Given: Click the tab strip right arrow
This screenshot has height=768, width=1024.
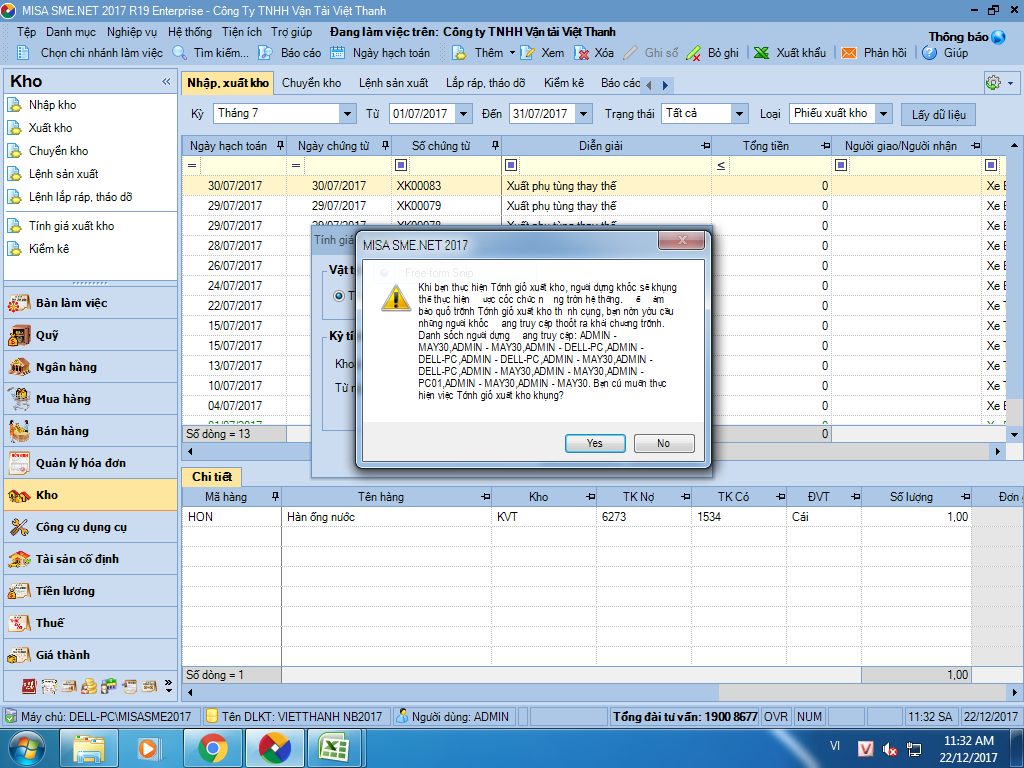Looking at the screenshot, I should pos(665,85).
